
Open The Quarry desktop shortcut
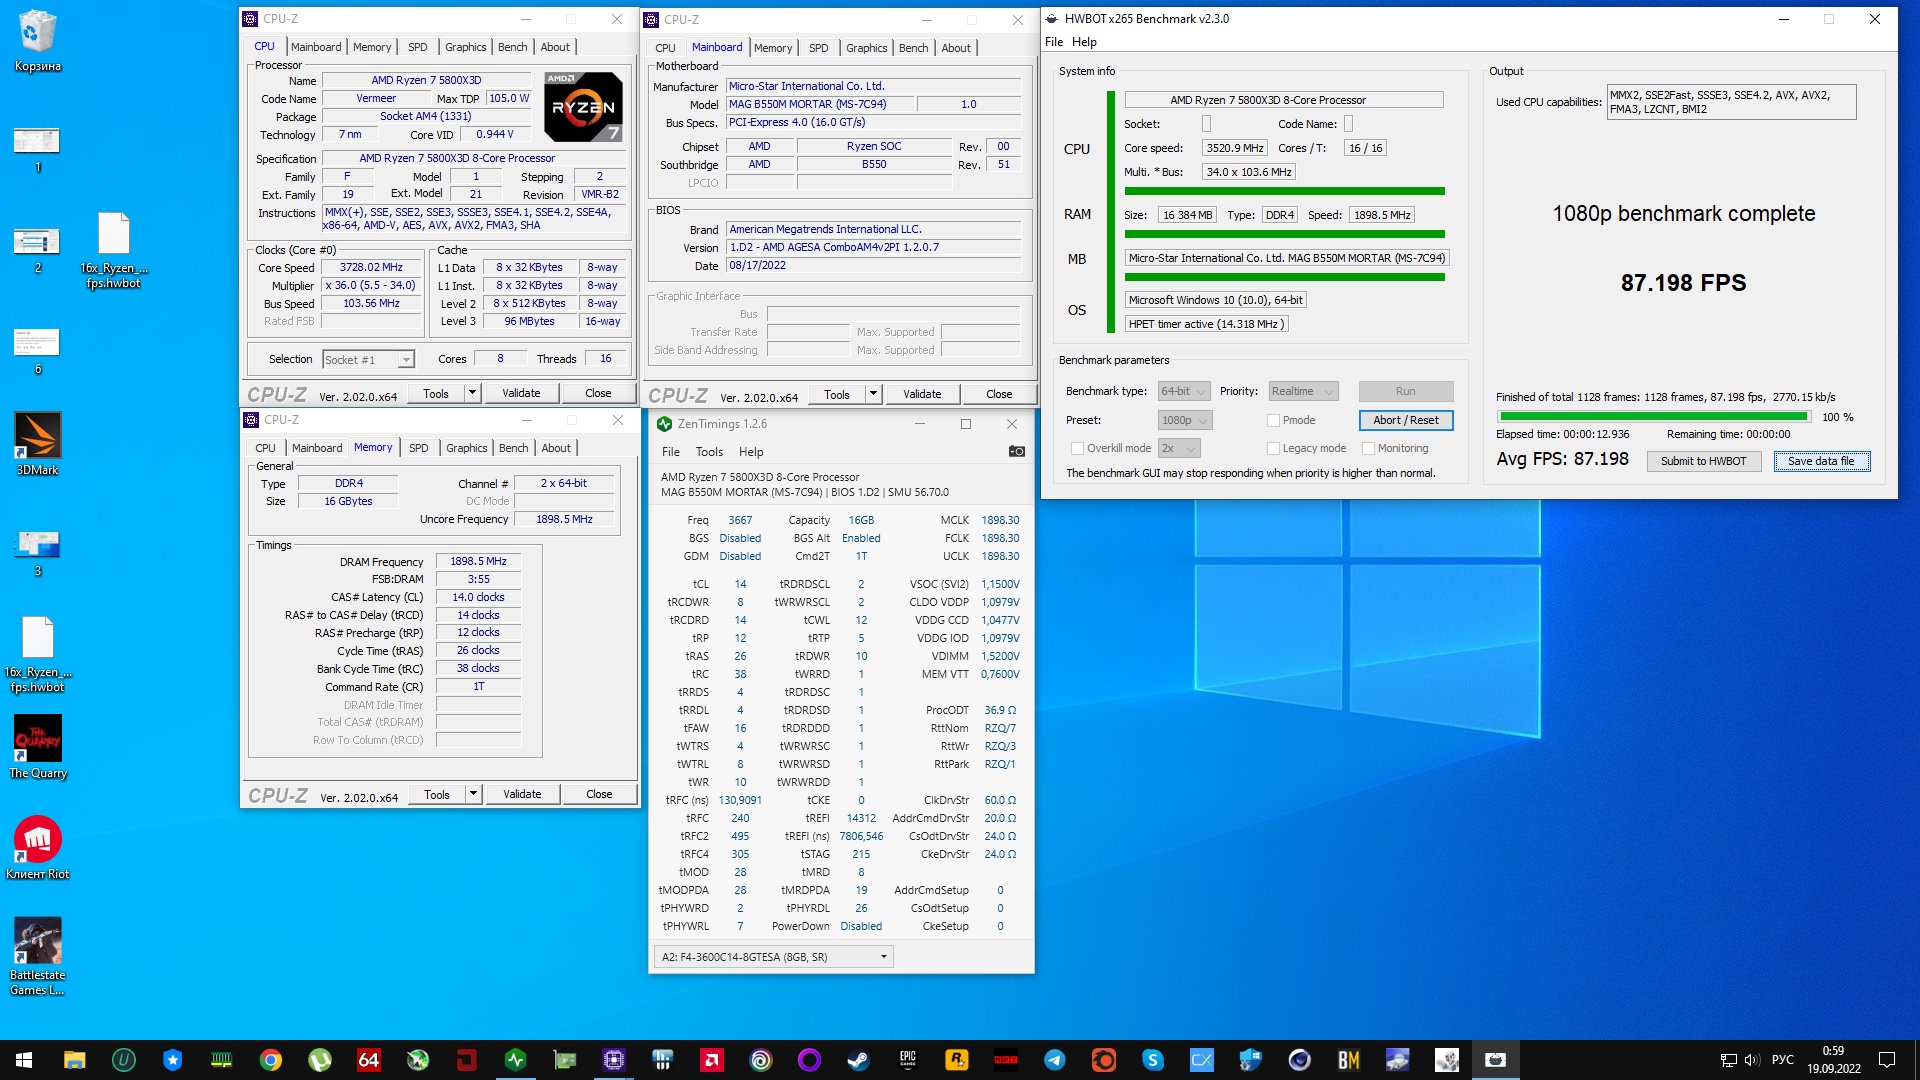(37, 747)
